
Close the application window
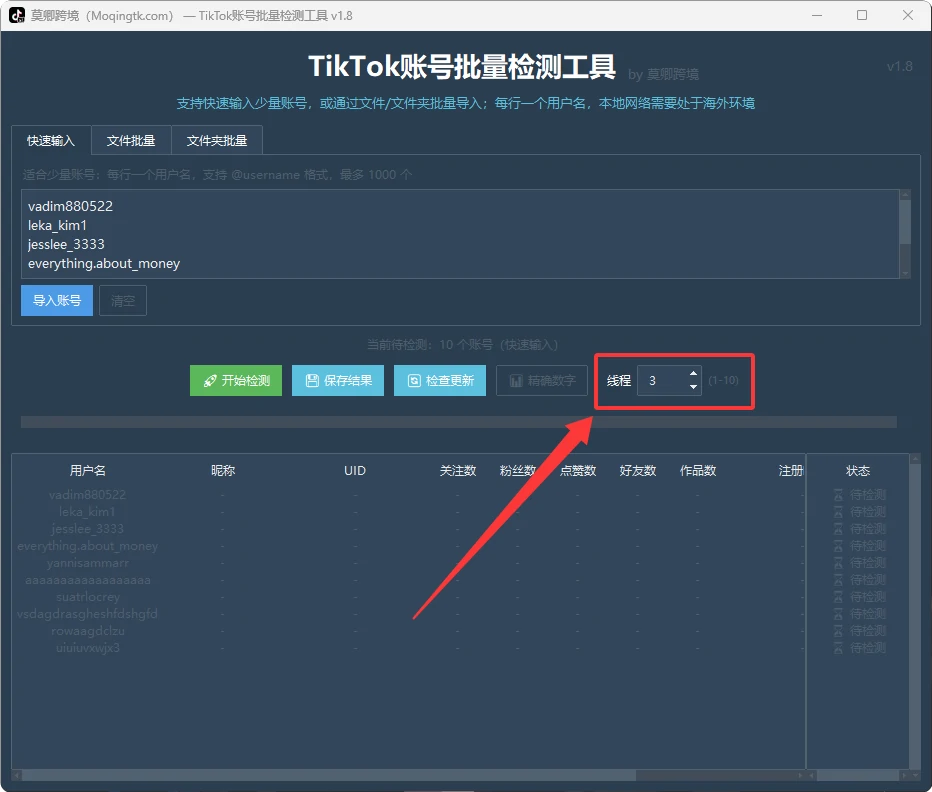pos(908,15)
